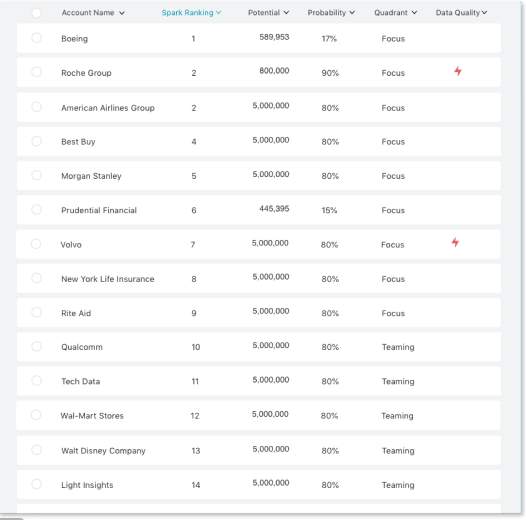
Task: Click the 17% probability for Boeing
Action: (x=329, y=39)
